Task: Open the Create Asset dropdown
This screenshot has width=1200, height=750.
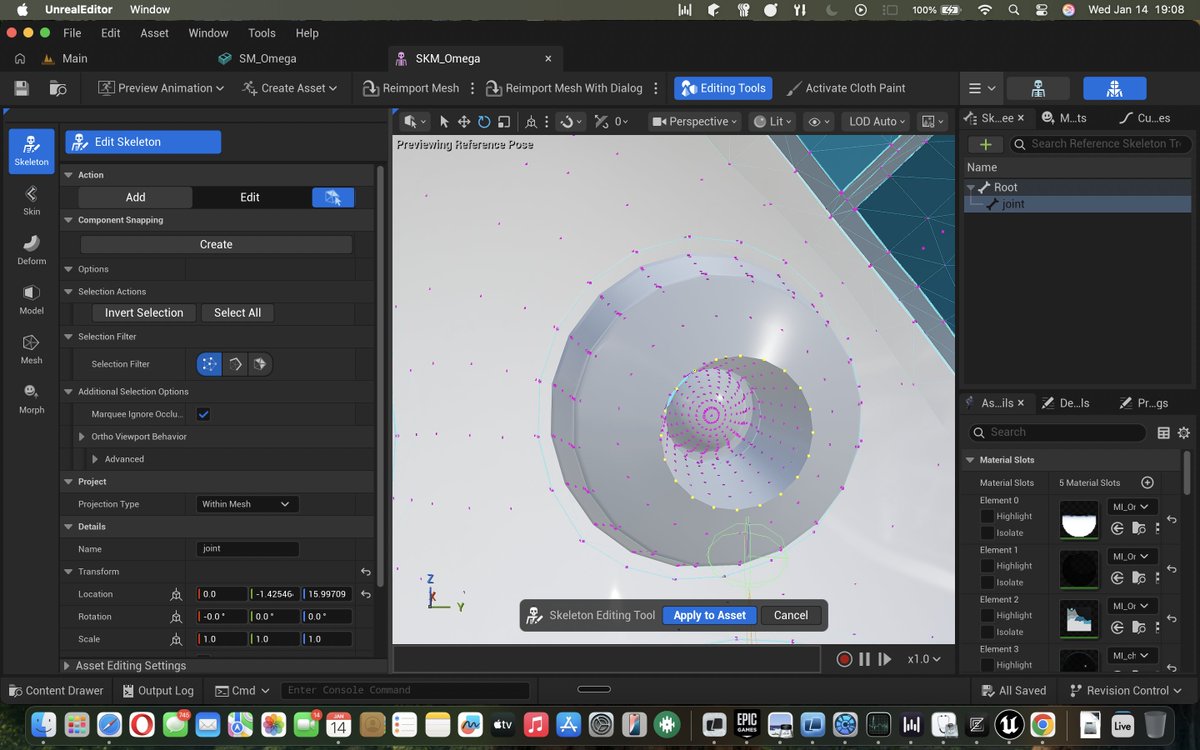Action: [289, 88]
